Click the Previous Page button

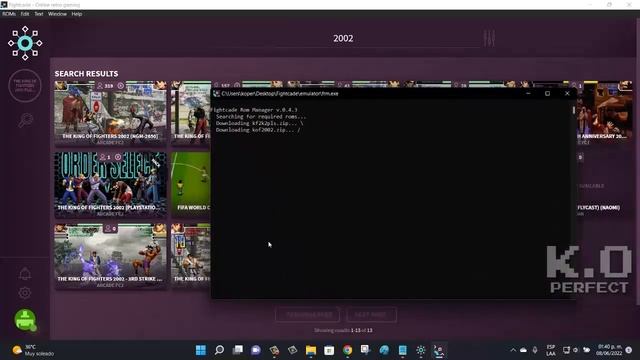tap(308, 315)
